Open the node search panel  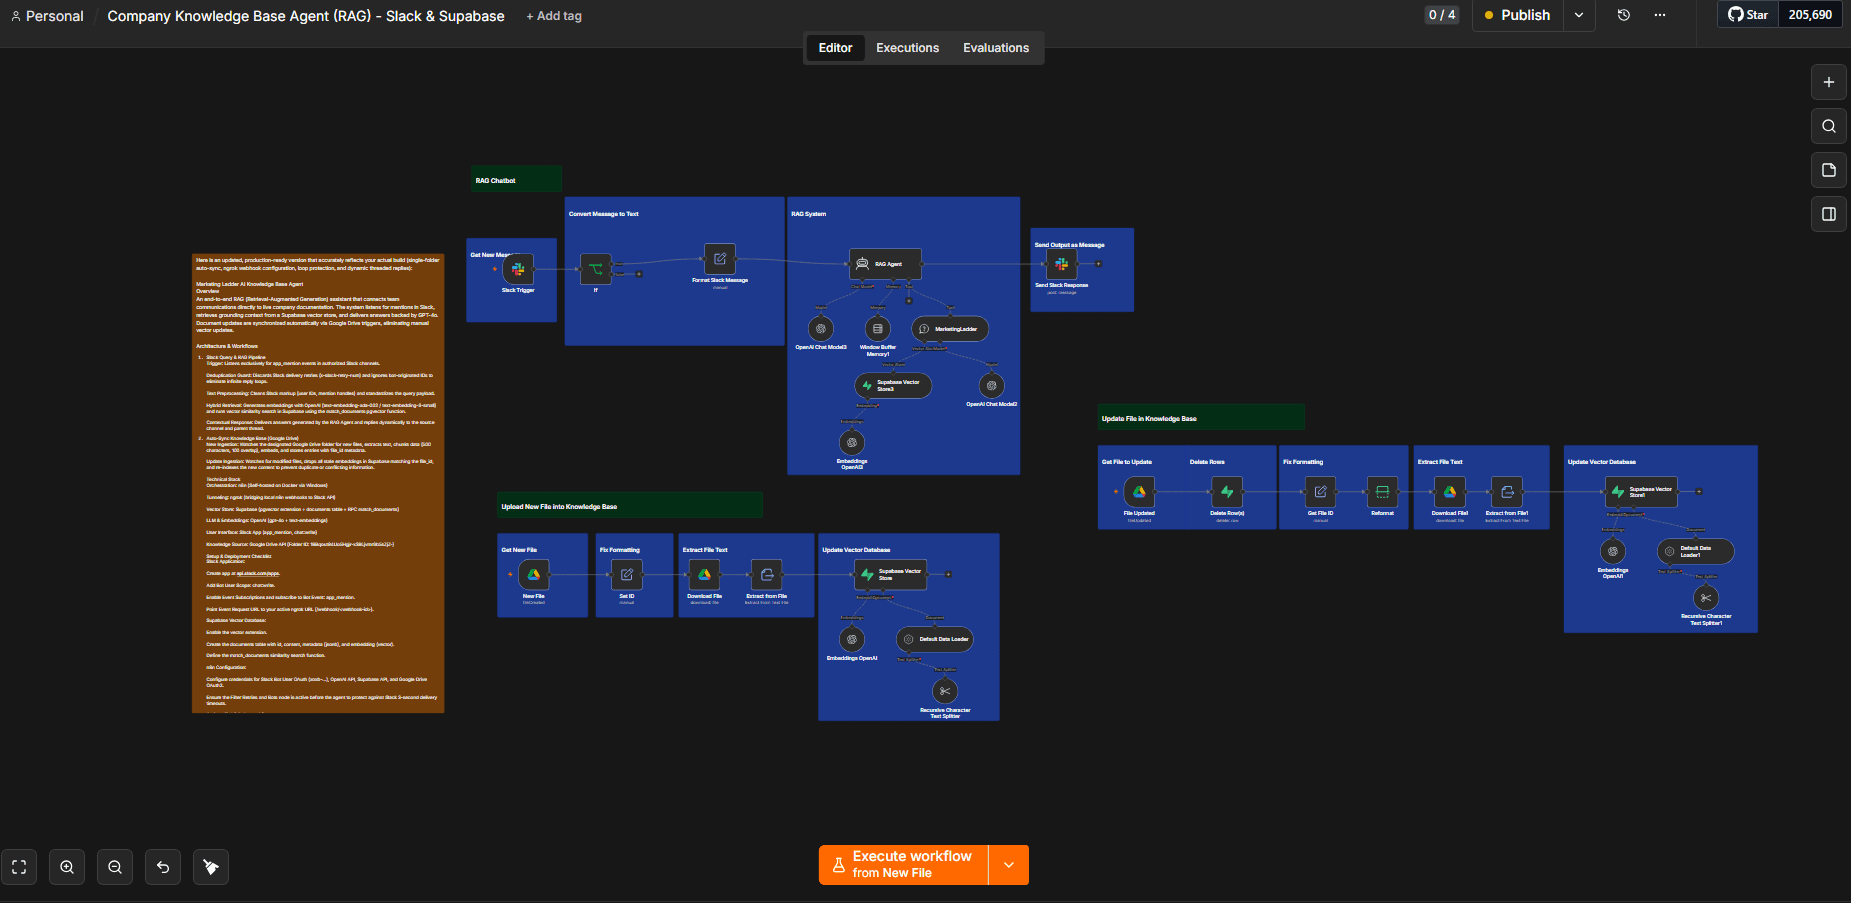(1829, 126)
